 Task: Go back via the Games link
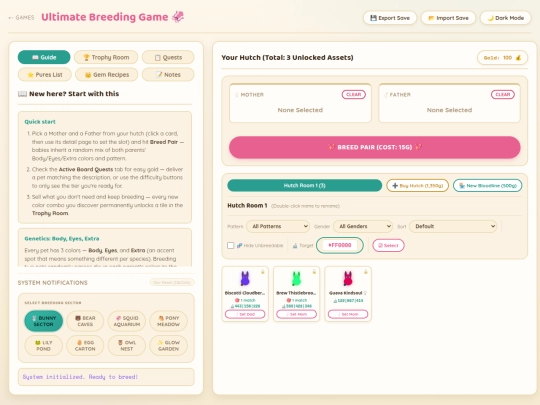[x=21, y=17]
